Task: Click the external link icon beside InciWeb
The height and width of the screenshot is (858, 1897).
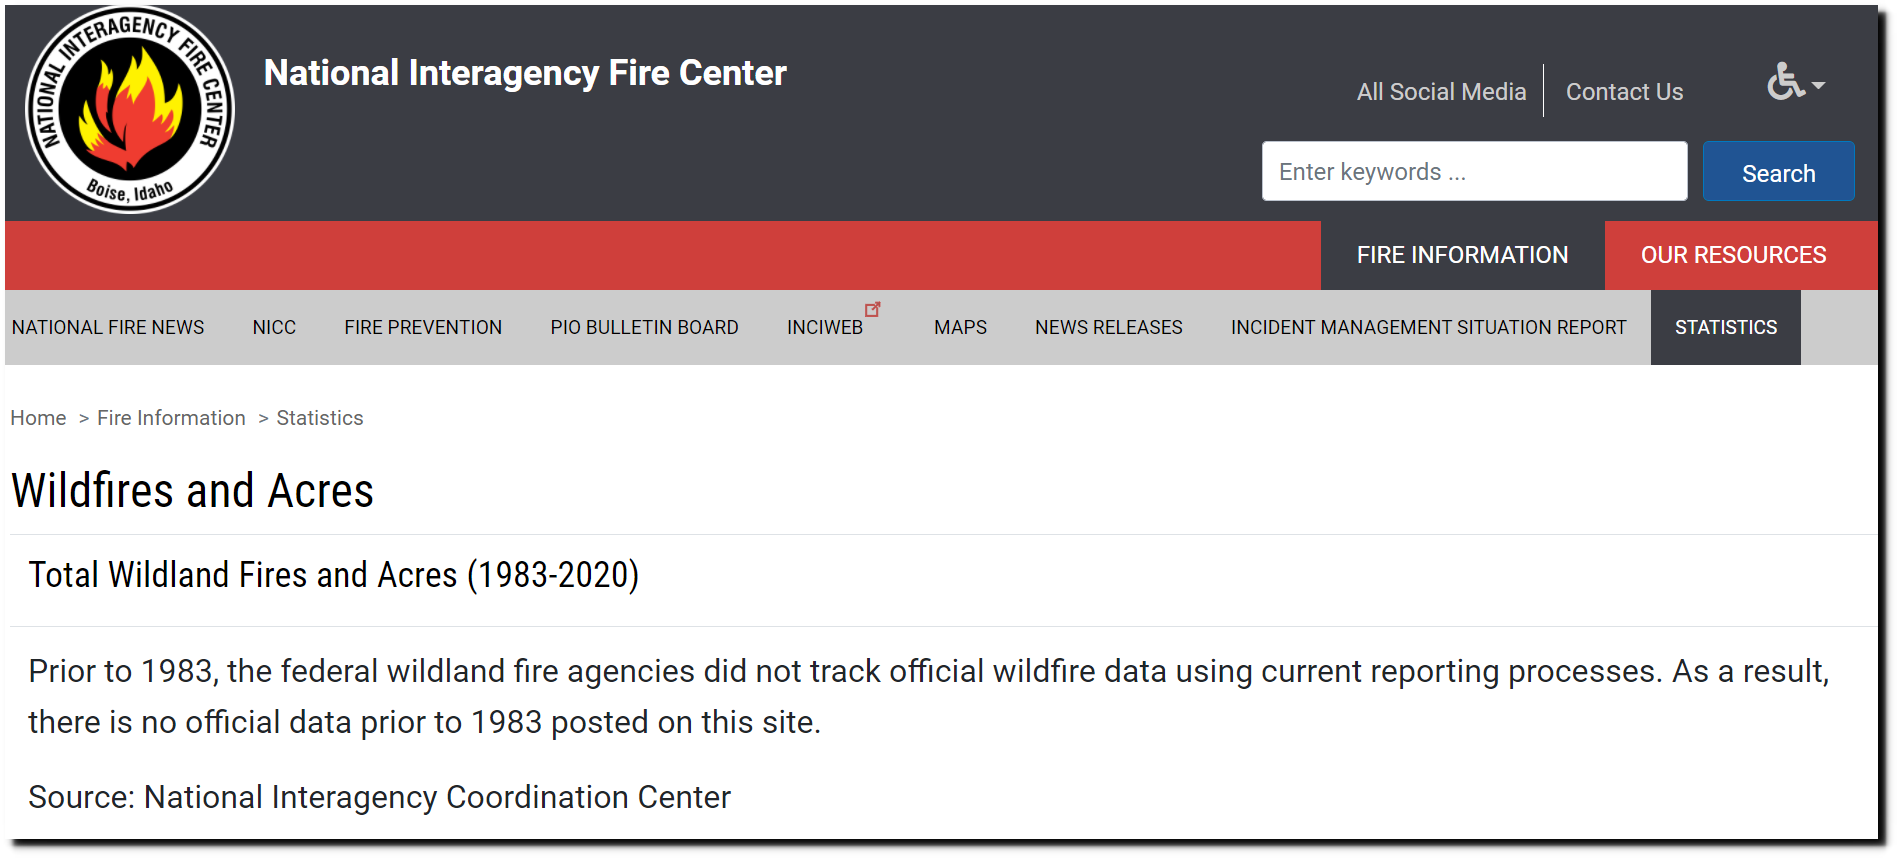Action: (x=873, y=310)
